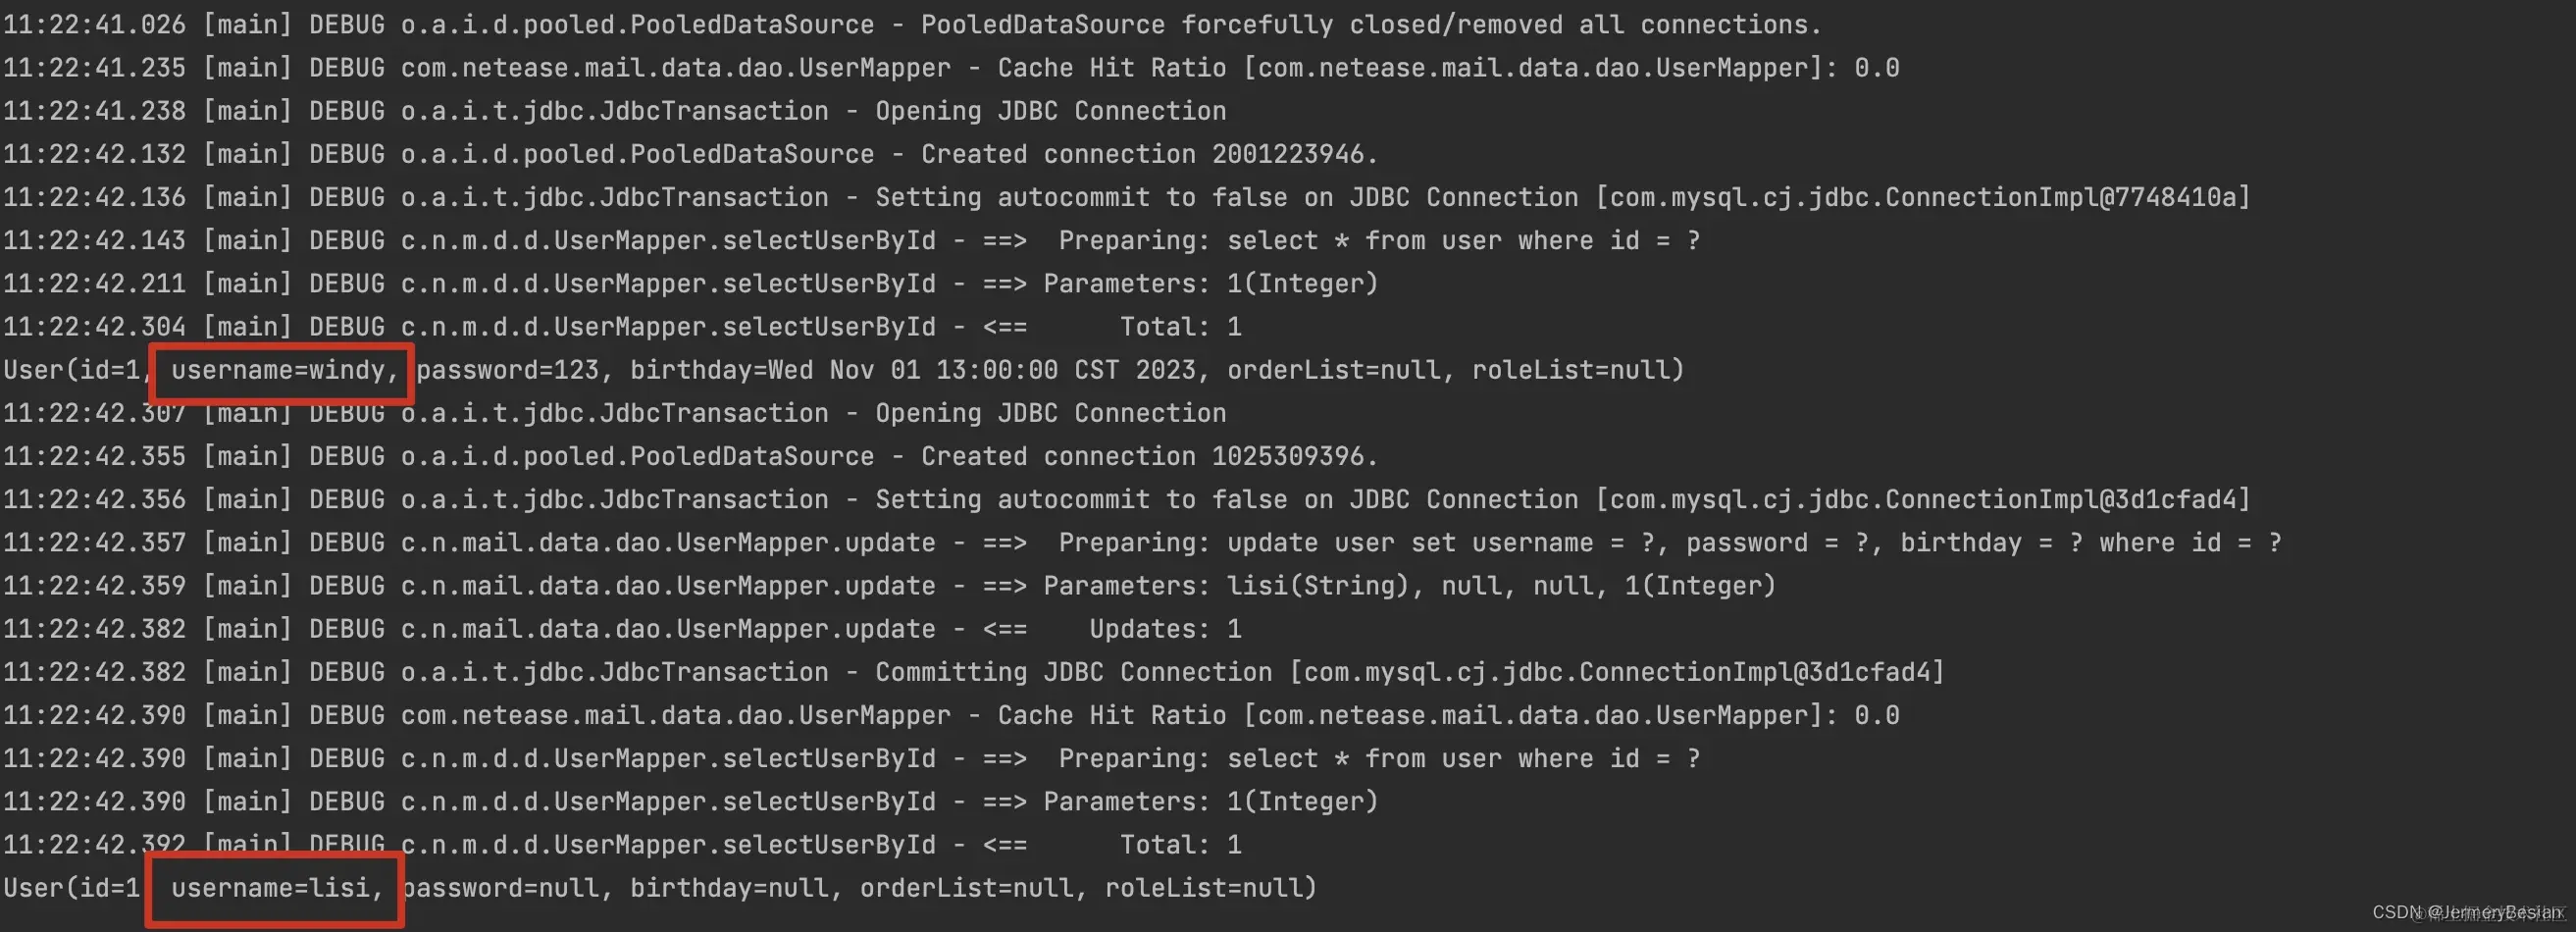Click the first Parameters: 1(Integer) line
The height and width of the screenshot is (932, 2576).
(x=691, y=284)
